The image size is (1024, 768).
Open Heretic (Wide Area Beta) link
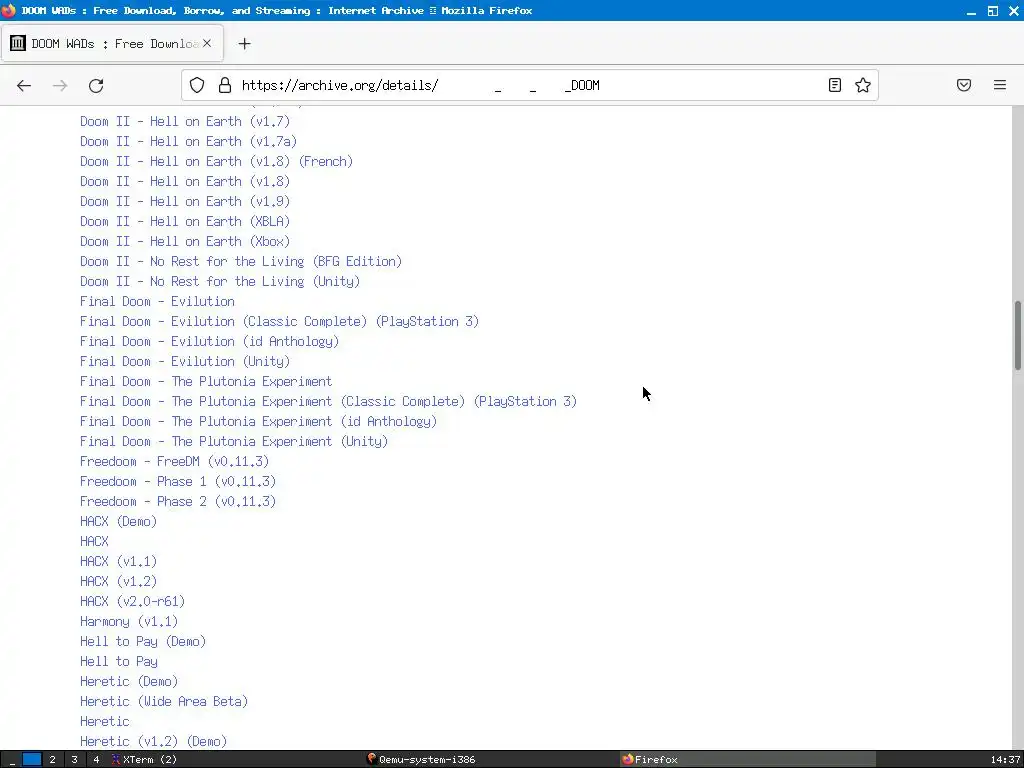164,702
